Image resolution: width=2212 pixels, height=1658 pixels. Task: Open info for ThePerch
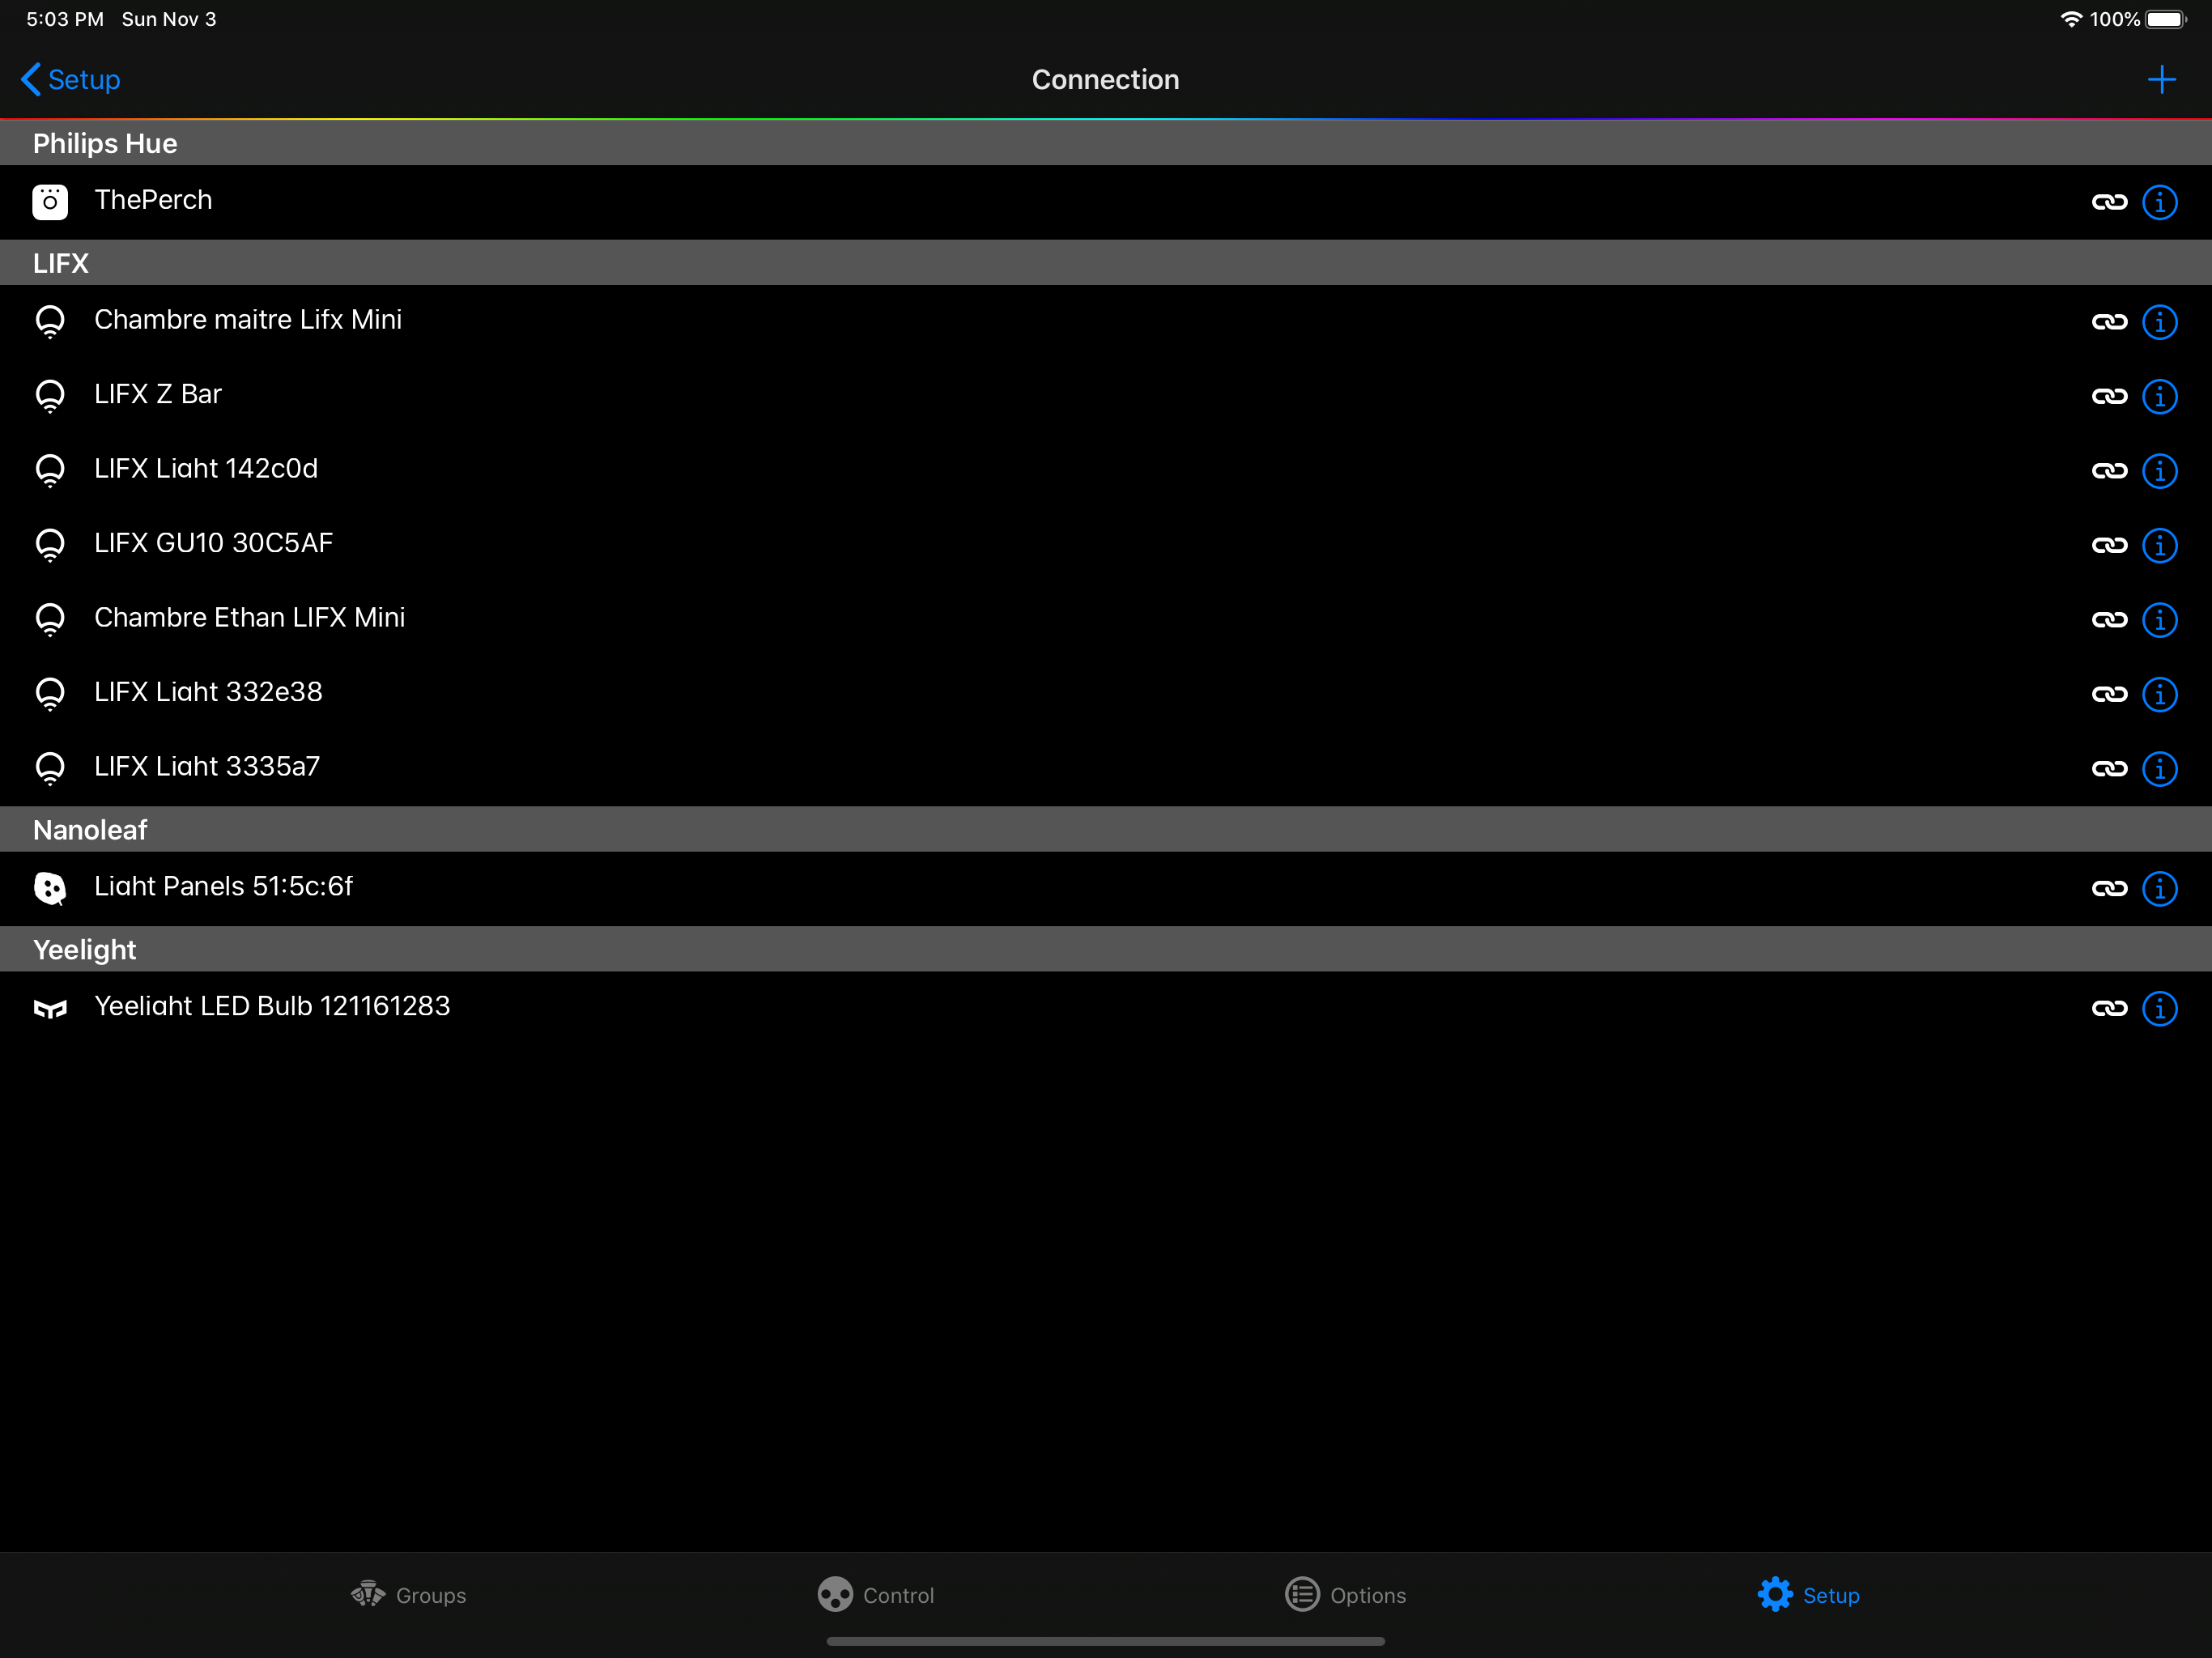coord(2160,202)
